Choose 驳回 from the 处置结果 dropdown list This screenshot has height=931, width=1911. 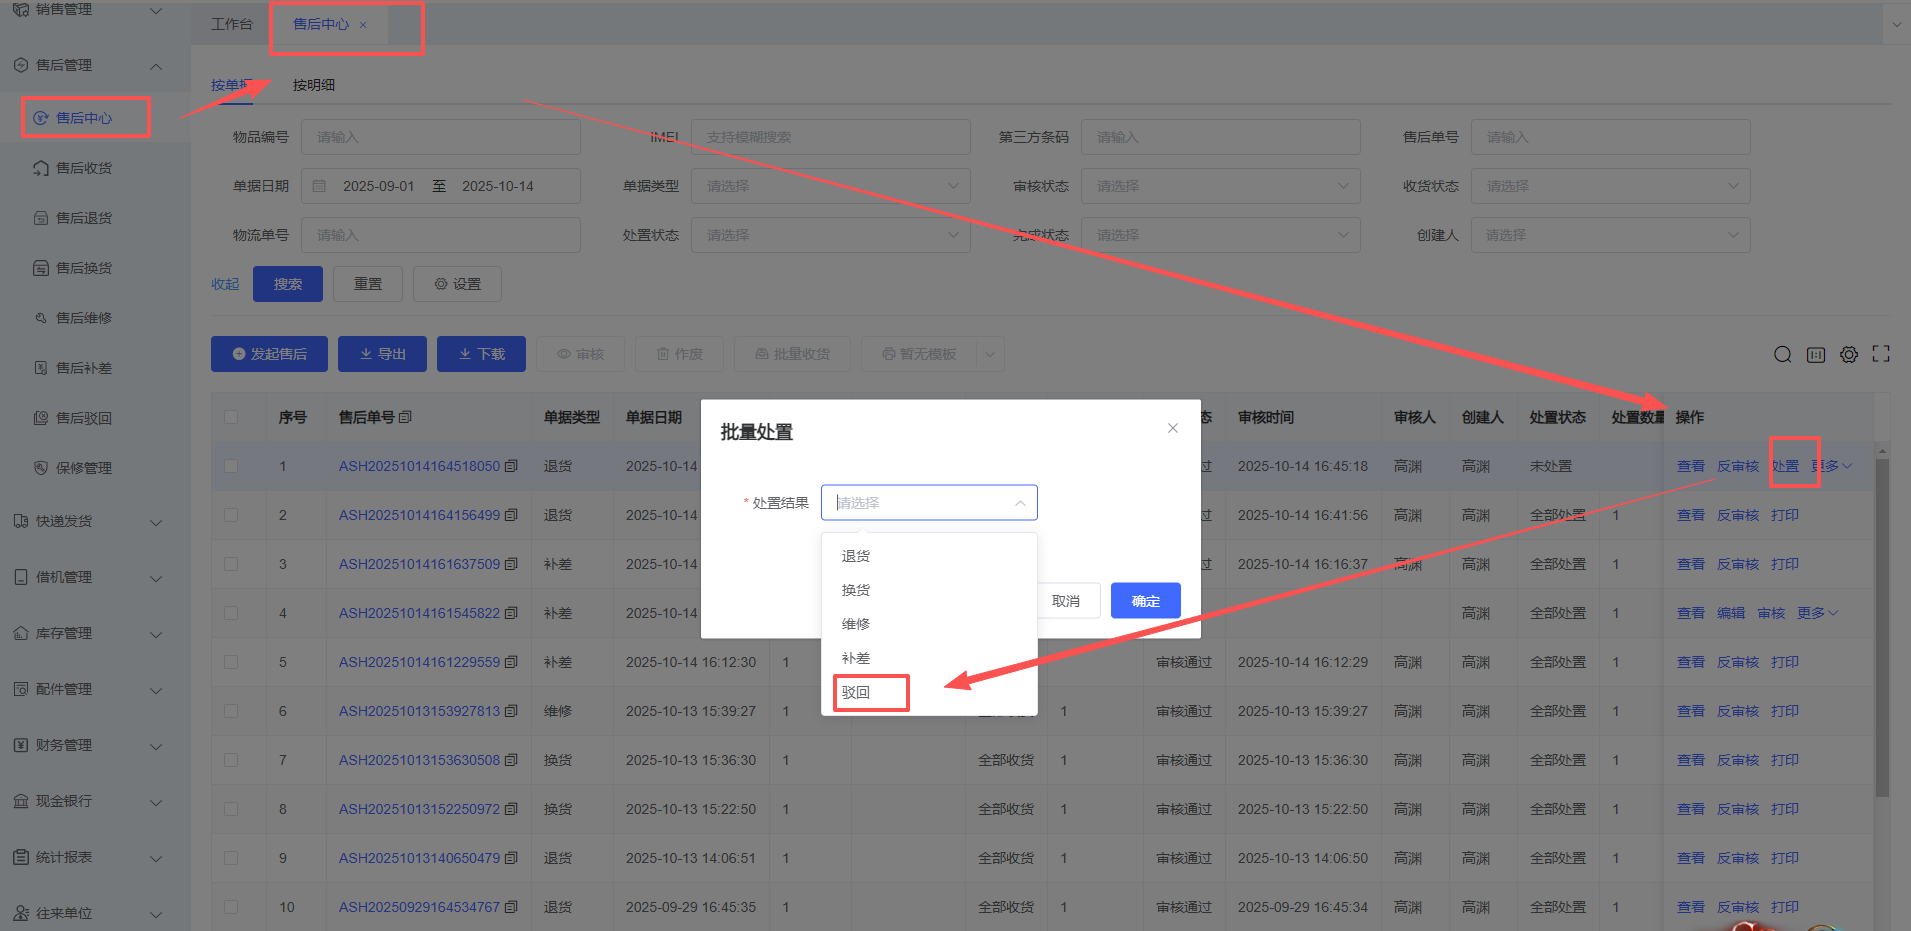[x=856, y=692]
